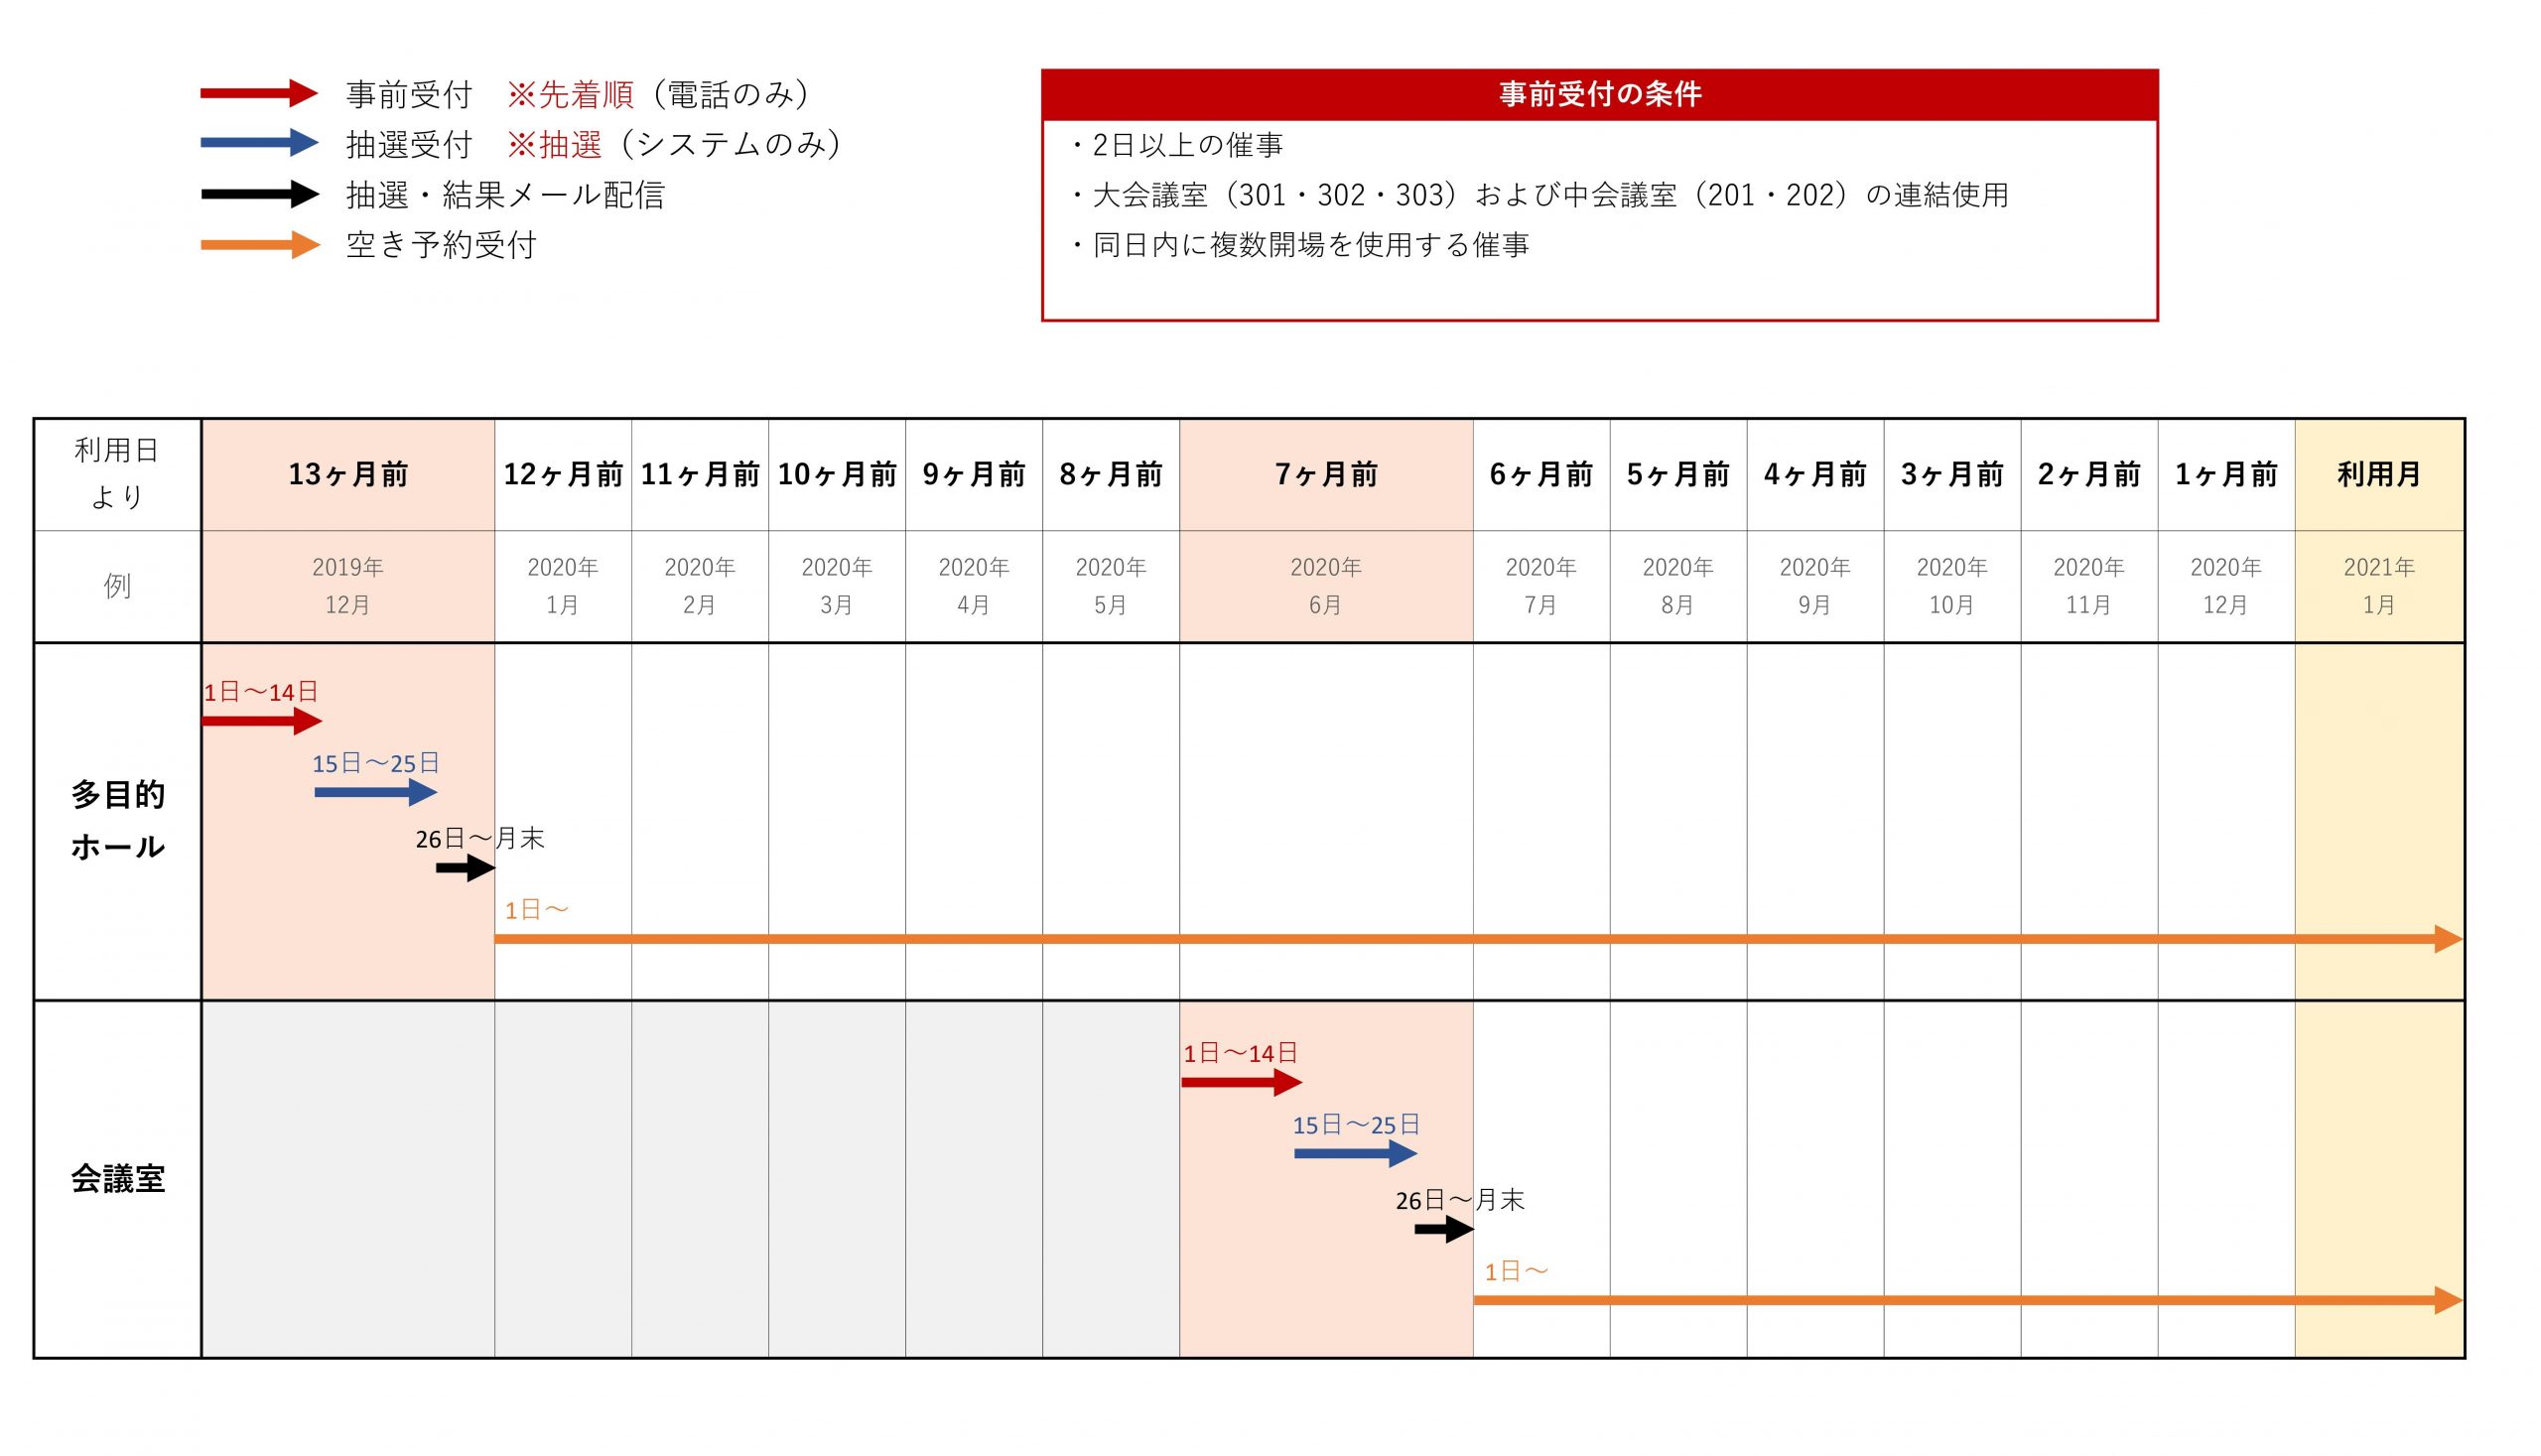
Task: Select 26日〜月末 label in 会議室 row
Action: (1460, 1200)
